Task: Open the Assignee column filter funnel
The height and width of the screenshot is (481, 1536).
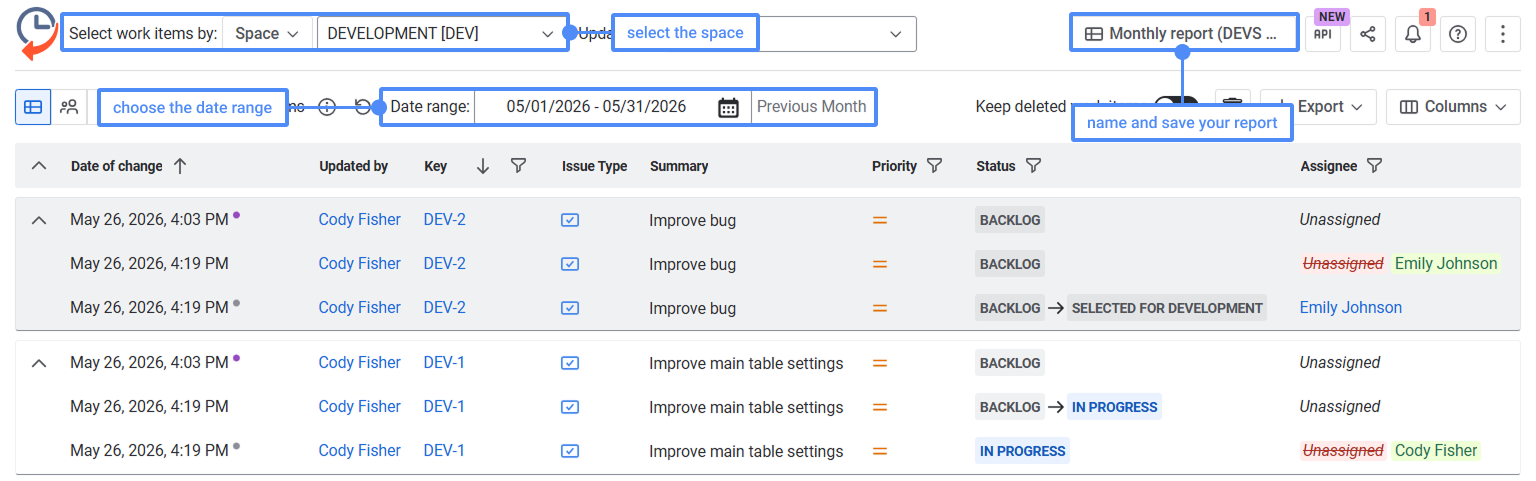Action: click(x=1374, y=166)
